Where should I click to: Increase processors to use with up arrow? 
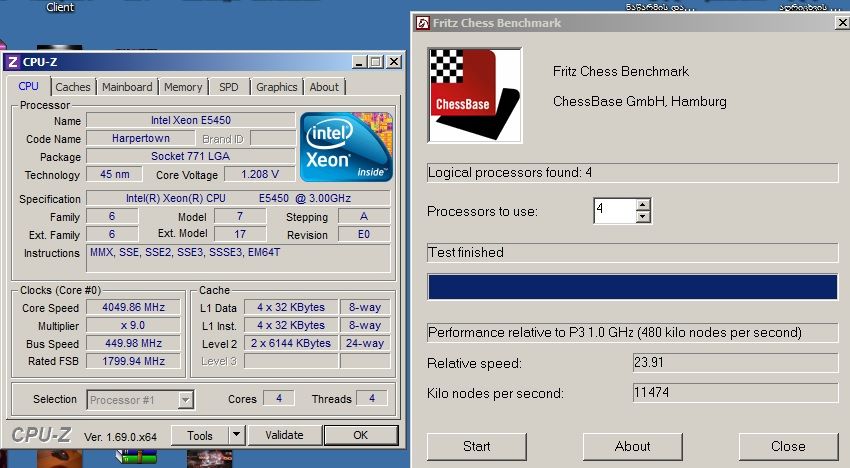pyautogui.click(x=642, y=205)
